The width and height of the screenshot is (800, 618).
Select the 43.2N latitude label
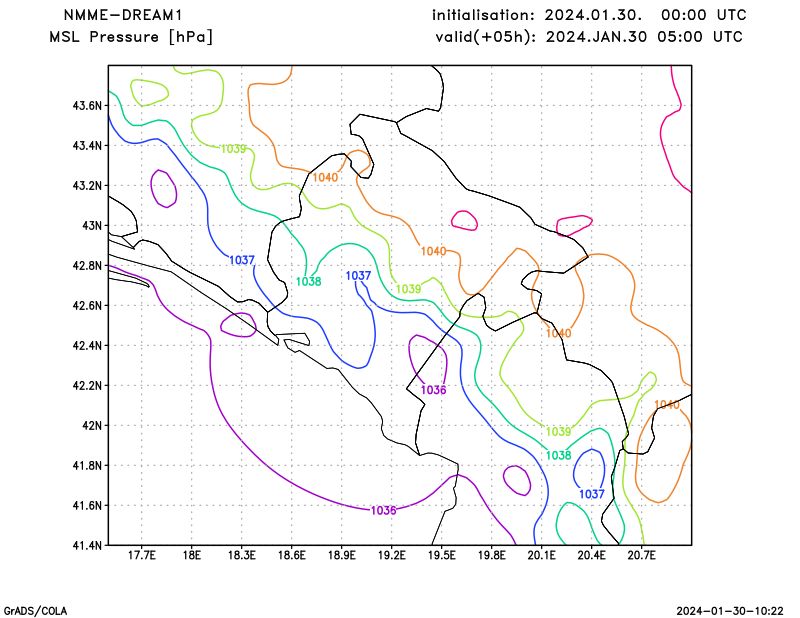87,185
